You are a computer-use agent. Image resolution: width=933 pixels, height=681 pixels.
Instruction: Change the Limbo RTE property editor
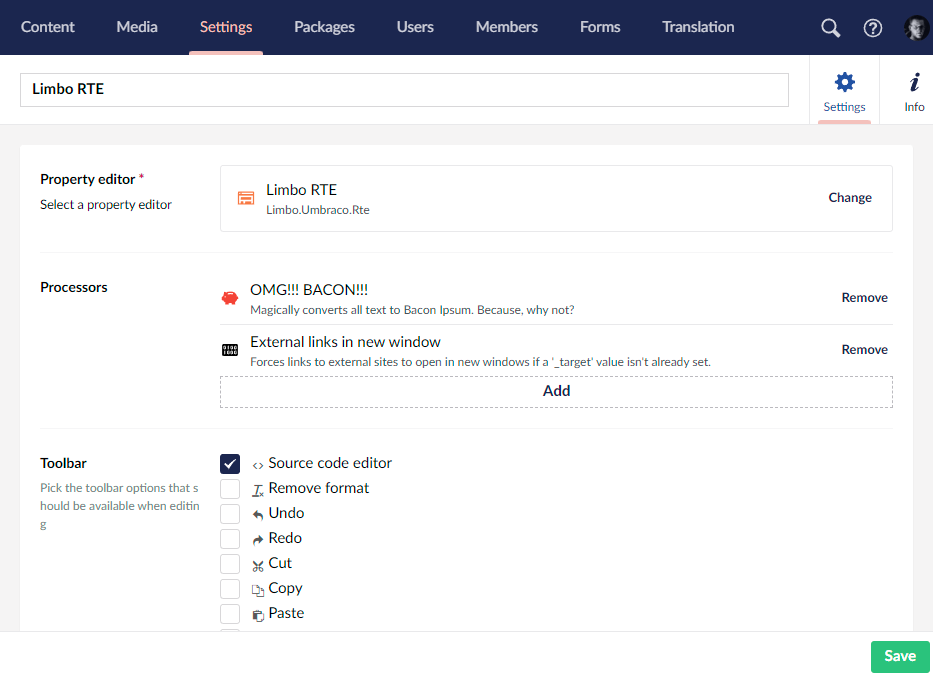pyautogui.click(x=850, y=198)
